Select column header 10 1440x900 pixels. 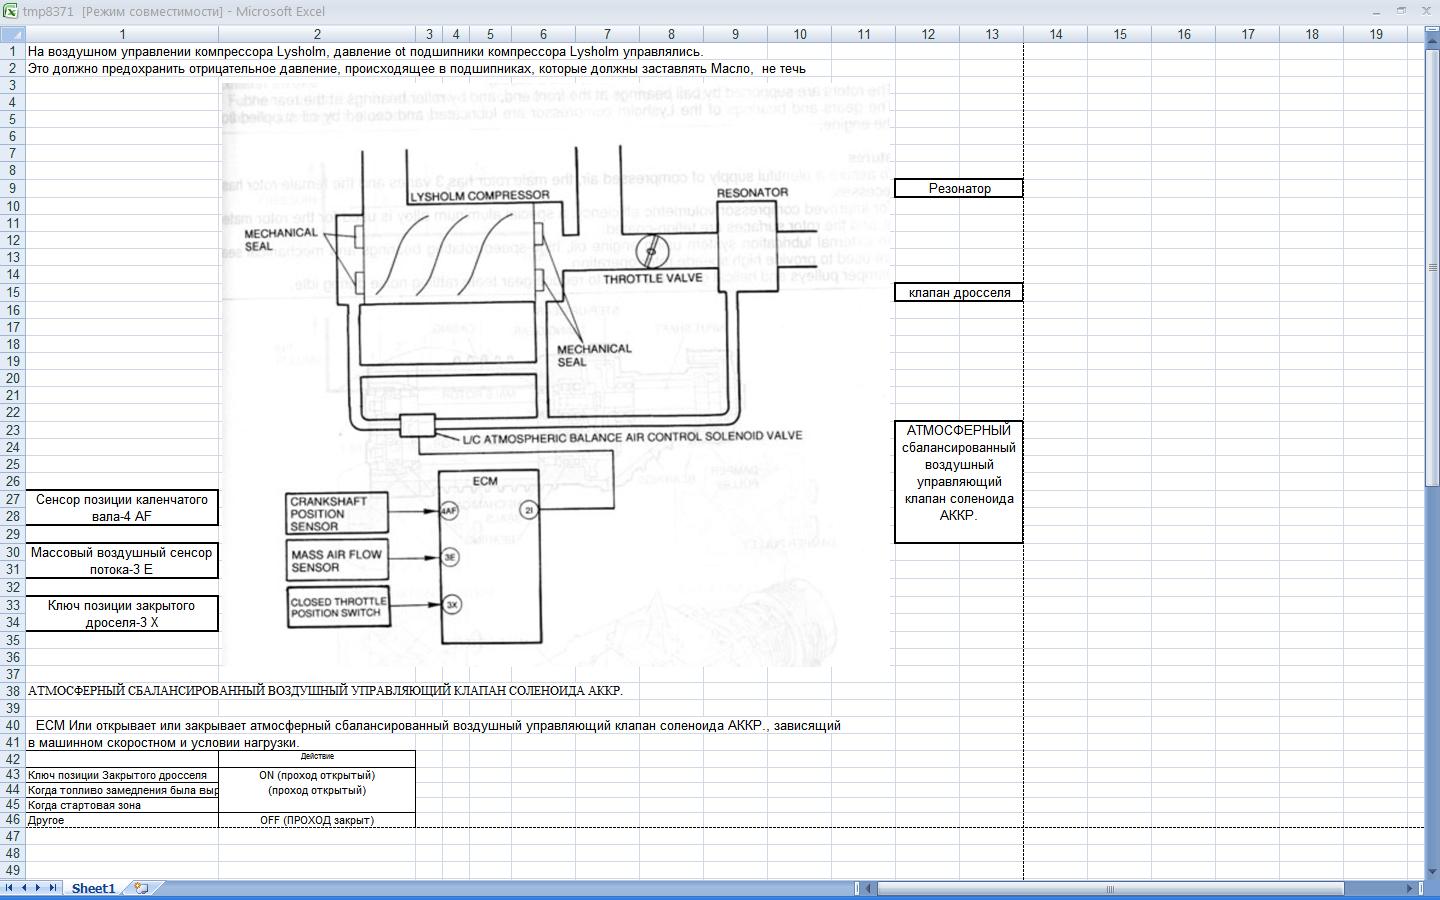799,34
